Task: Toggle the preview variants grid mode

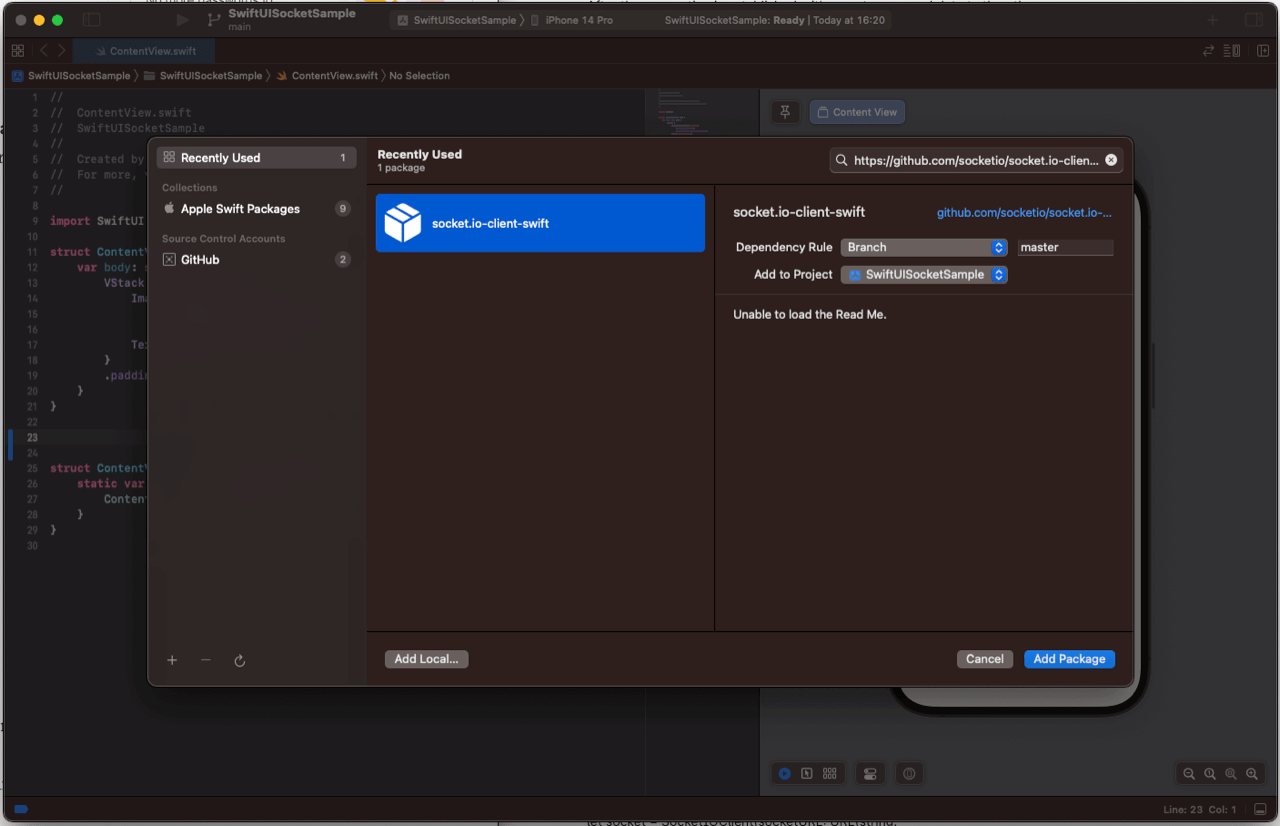Action: 829,773
